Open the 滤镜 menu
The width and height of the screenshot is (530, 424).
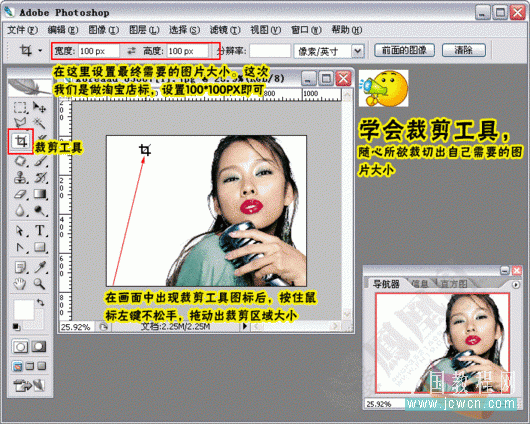coord(225,30)
